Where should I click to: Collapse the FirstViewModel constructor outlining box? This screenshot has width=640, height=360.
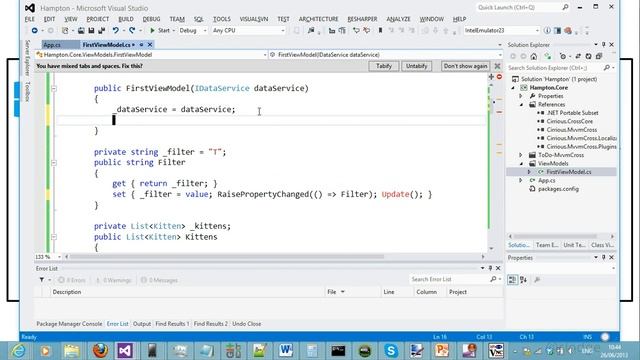click(54, 89)
